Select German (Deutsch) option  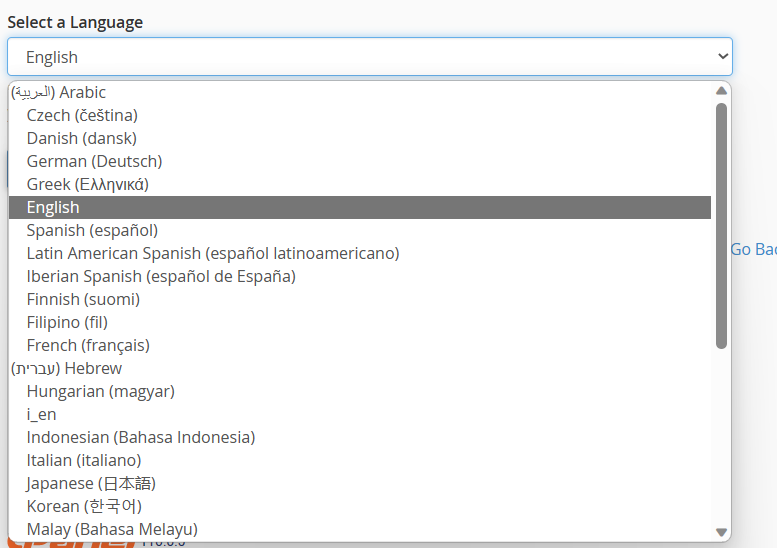94,161
